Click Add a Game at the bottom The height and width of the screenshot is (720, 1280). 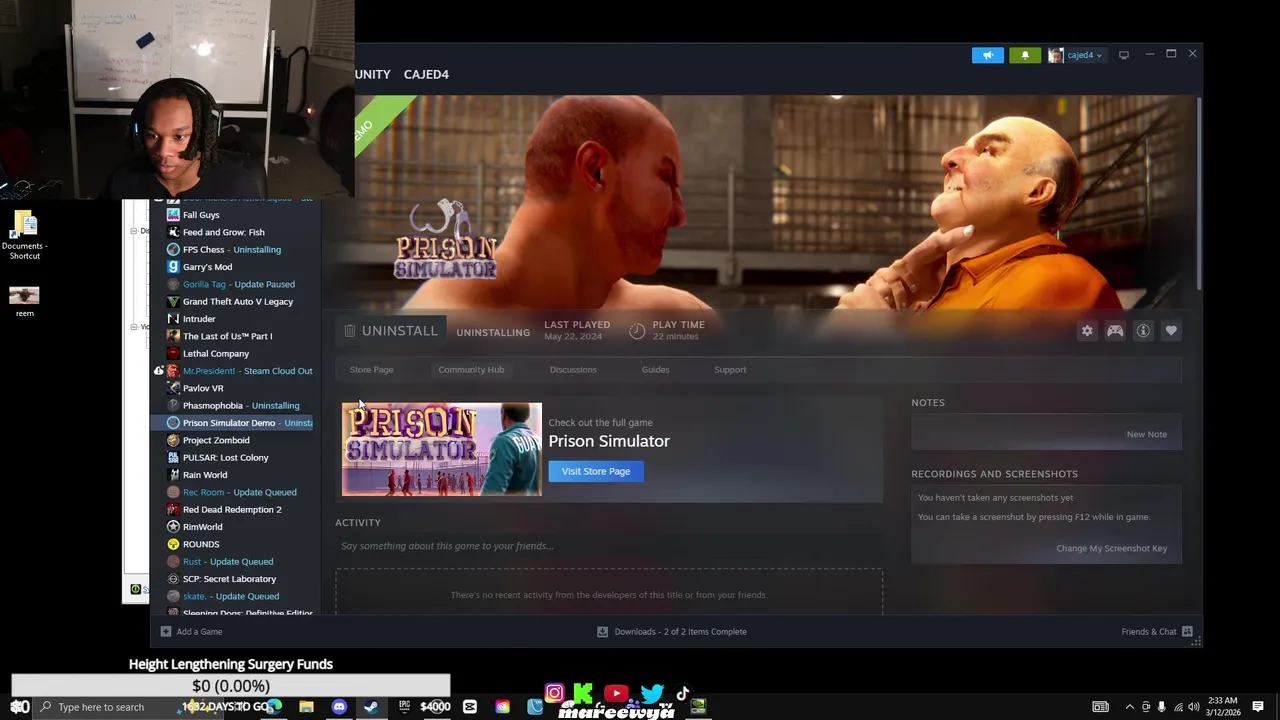pos(191,632)
